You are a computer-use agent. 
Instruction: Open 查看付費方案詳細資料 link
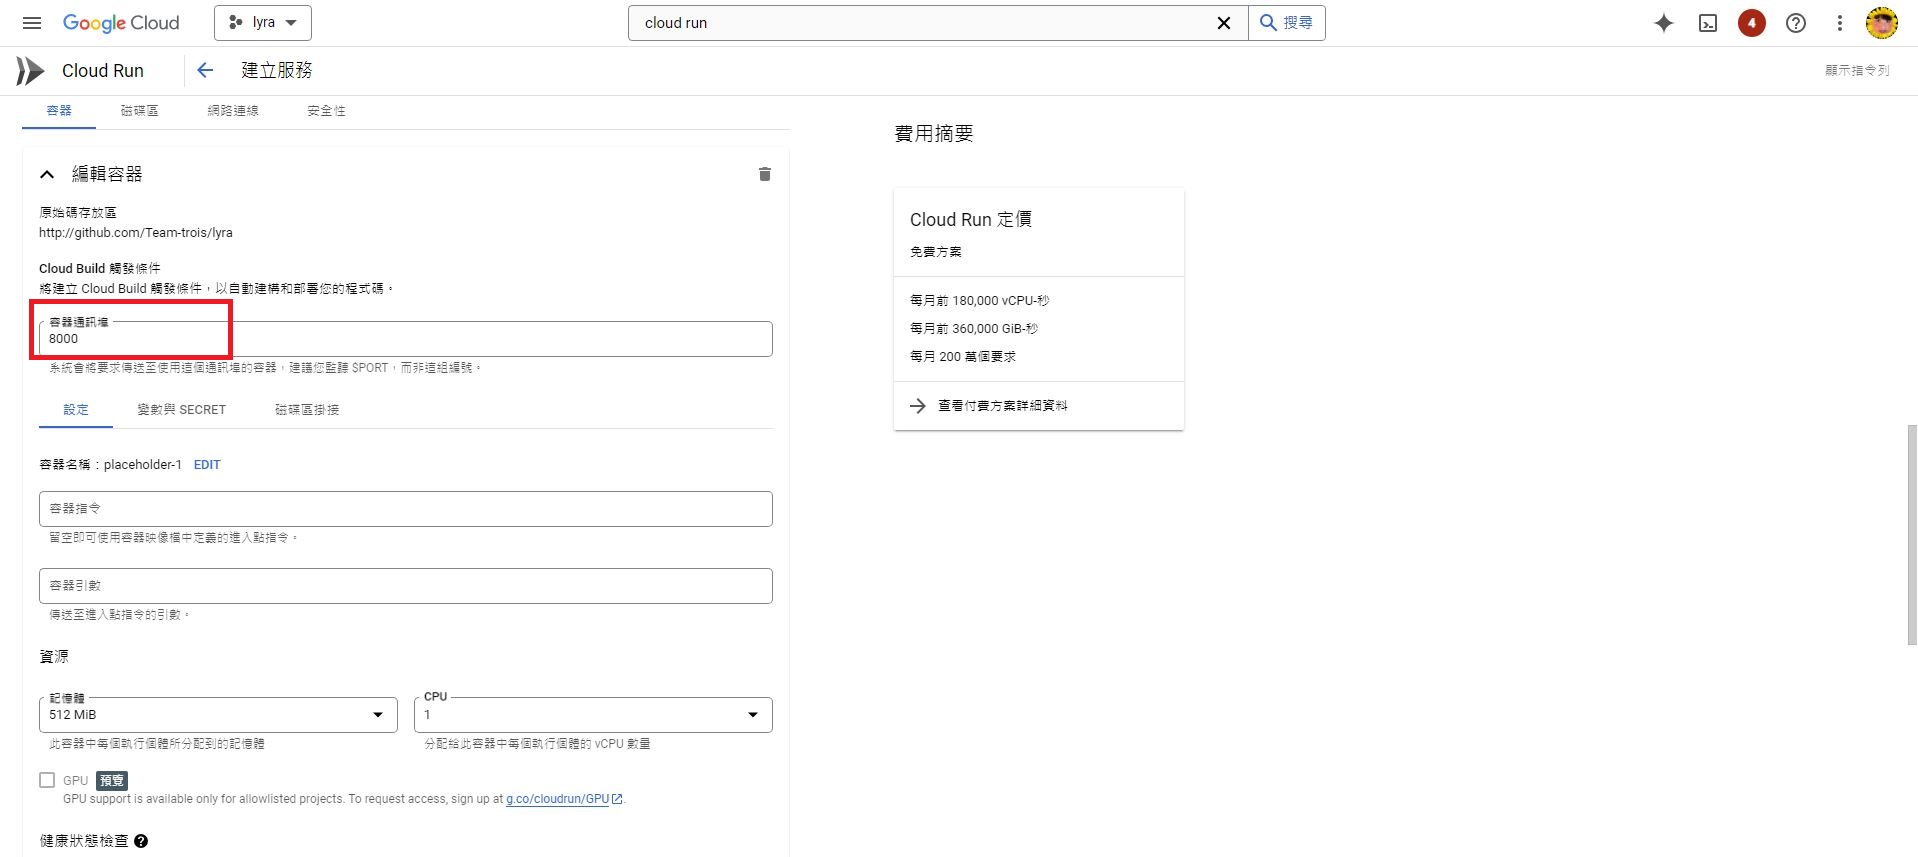pyautogui.click(x=1003, y=406)
